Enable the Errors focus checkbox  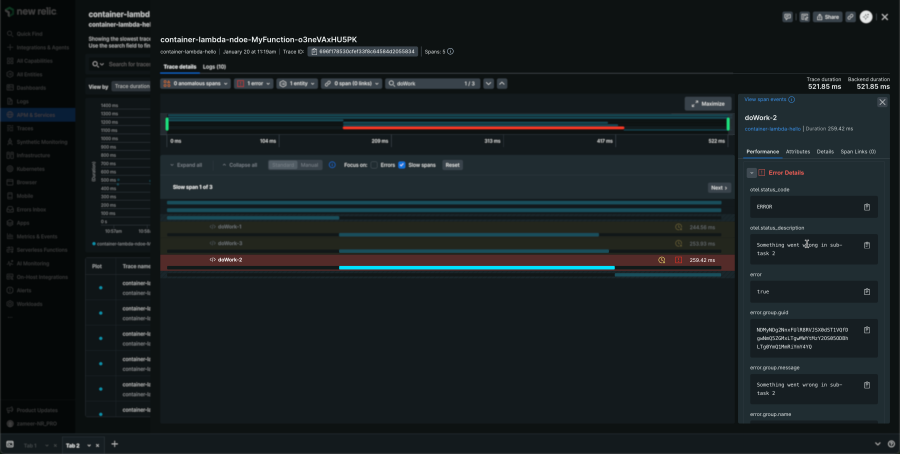pyautogui.click(x=374, y=165)
